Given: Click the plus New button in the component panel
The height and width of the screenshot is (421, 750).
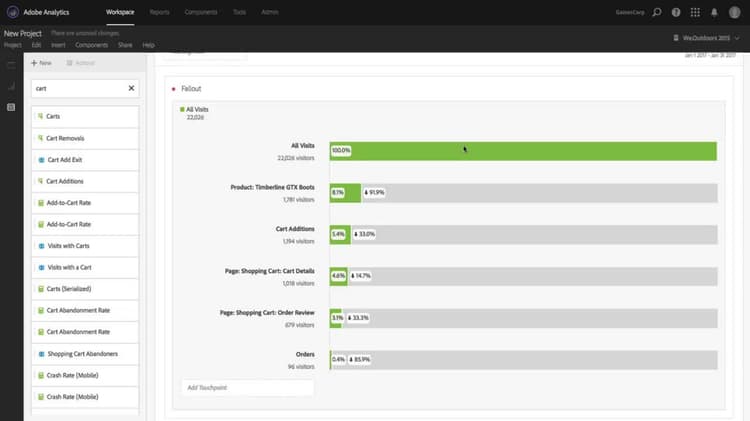Looking at the screenshot, I should [x=41, y=63].
